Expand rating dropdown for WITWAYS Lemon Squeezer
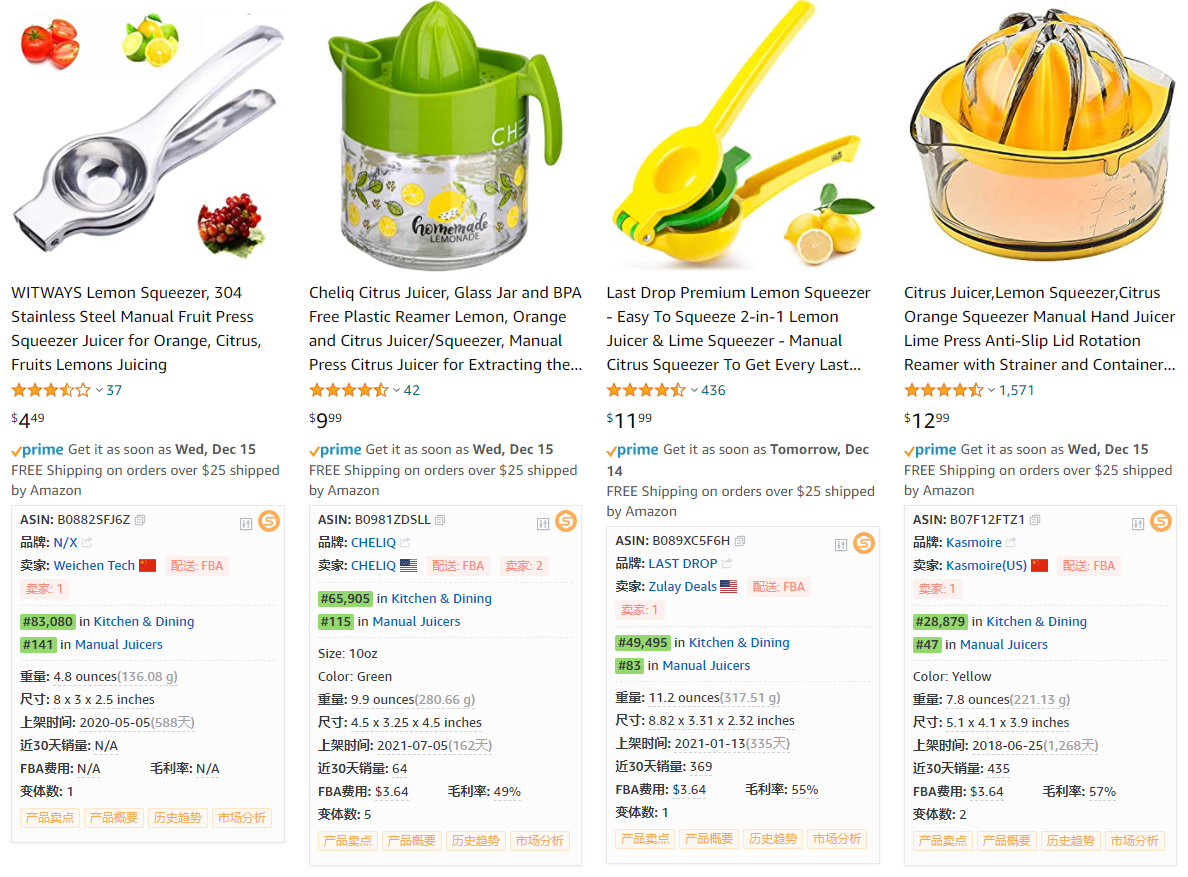 tap(98, 390)
